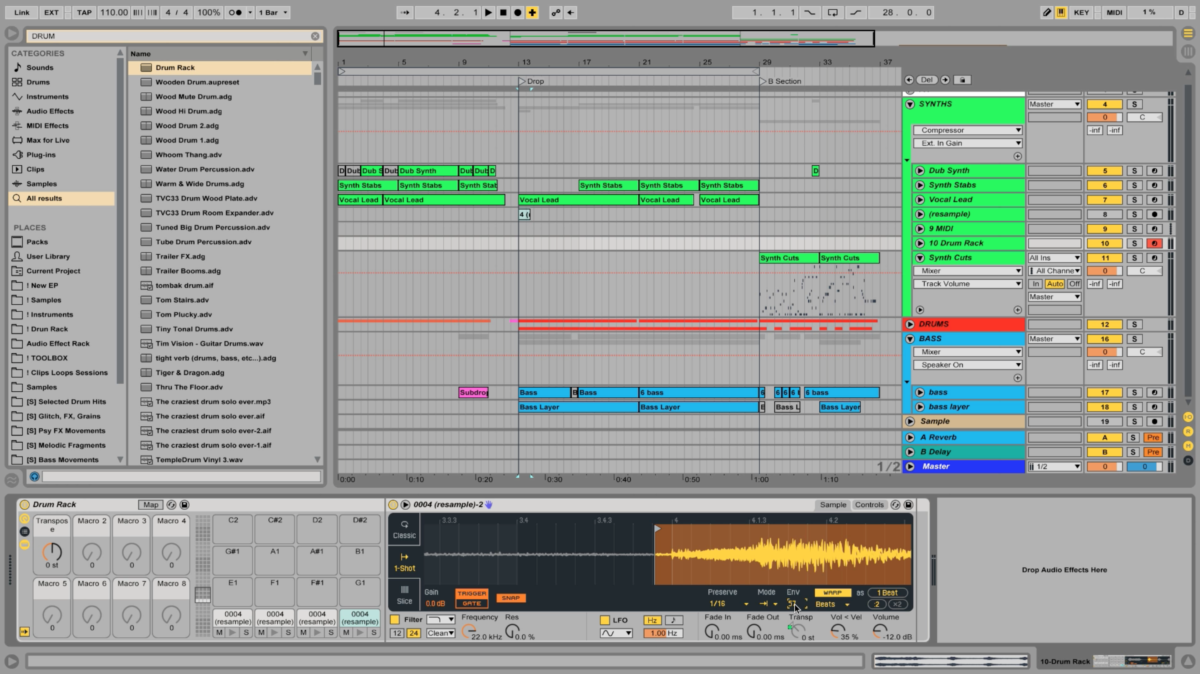Screen dimensions: 1200x674
Task: Switch to the Sample tab in Simpler
Action: coord(832,505)
